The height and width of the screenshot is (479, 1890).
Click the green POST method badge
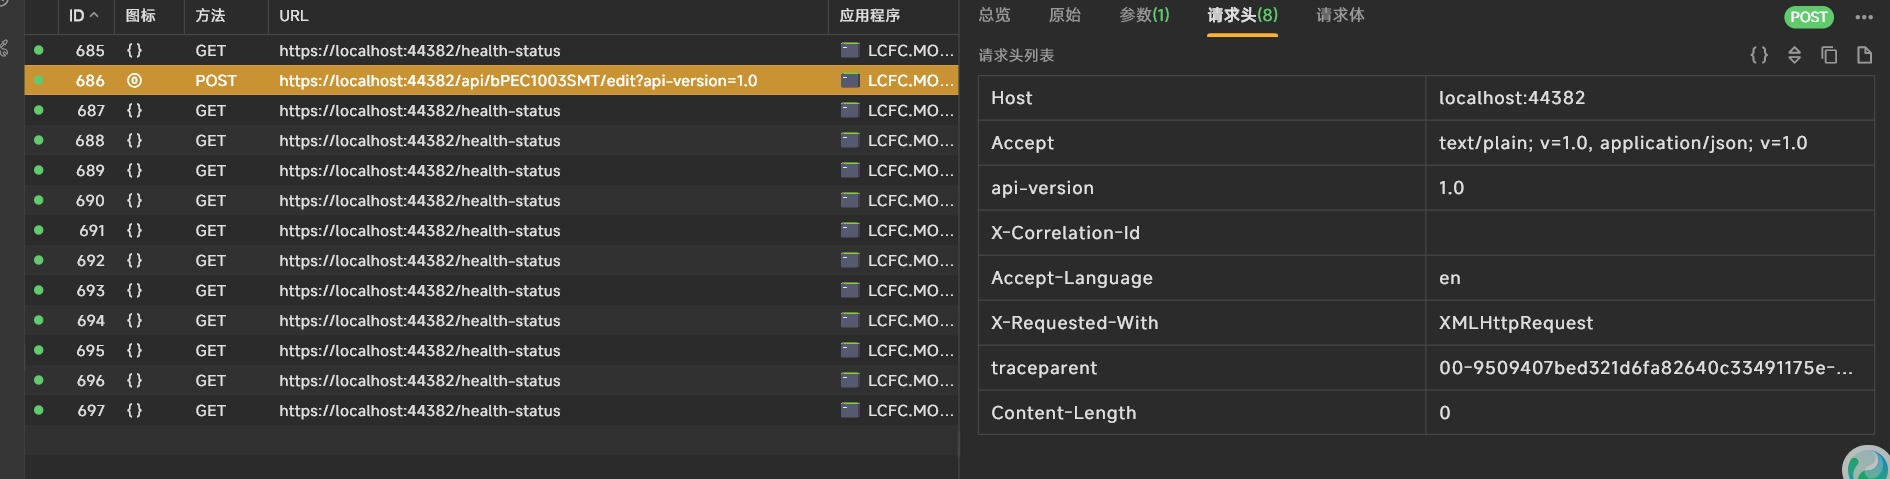1808,17
